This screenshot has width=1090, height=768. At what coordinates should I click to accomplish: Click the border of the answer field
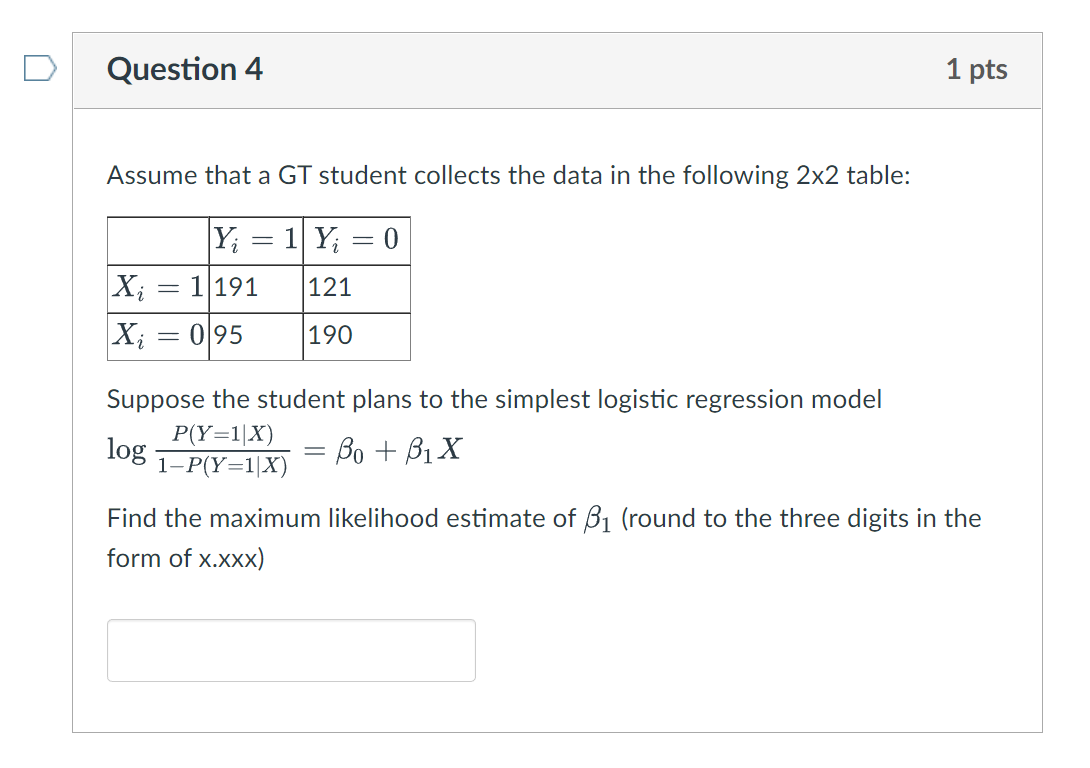[x=290, y=621]
